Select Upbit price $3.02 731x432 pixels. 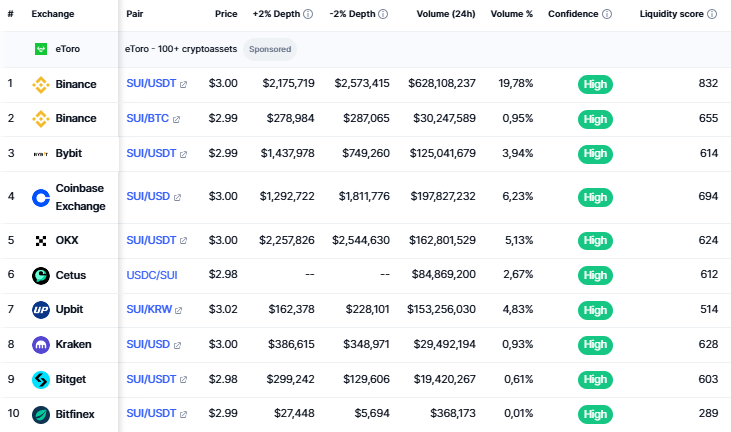point(223,309)
